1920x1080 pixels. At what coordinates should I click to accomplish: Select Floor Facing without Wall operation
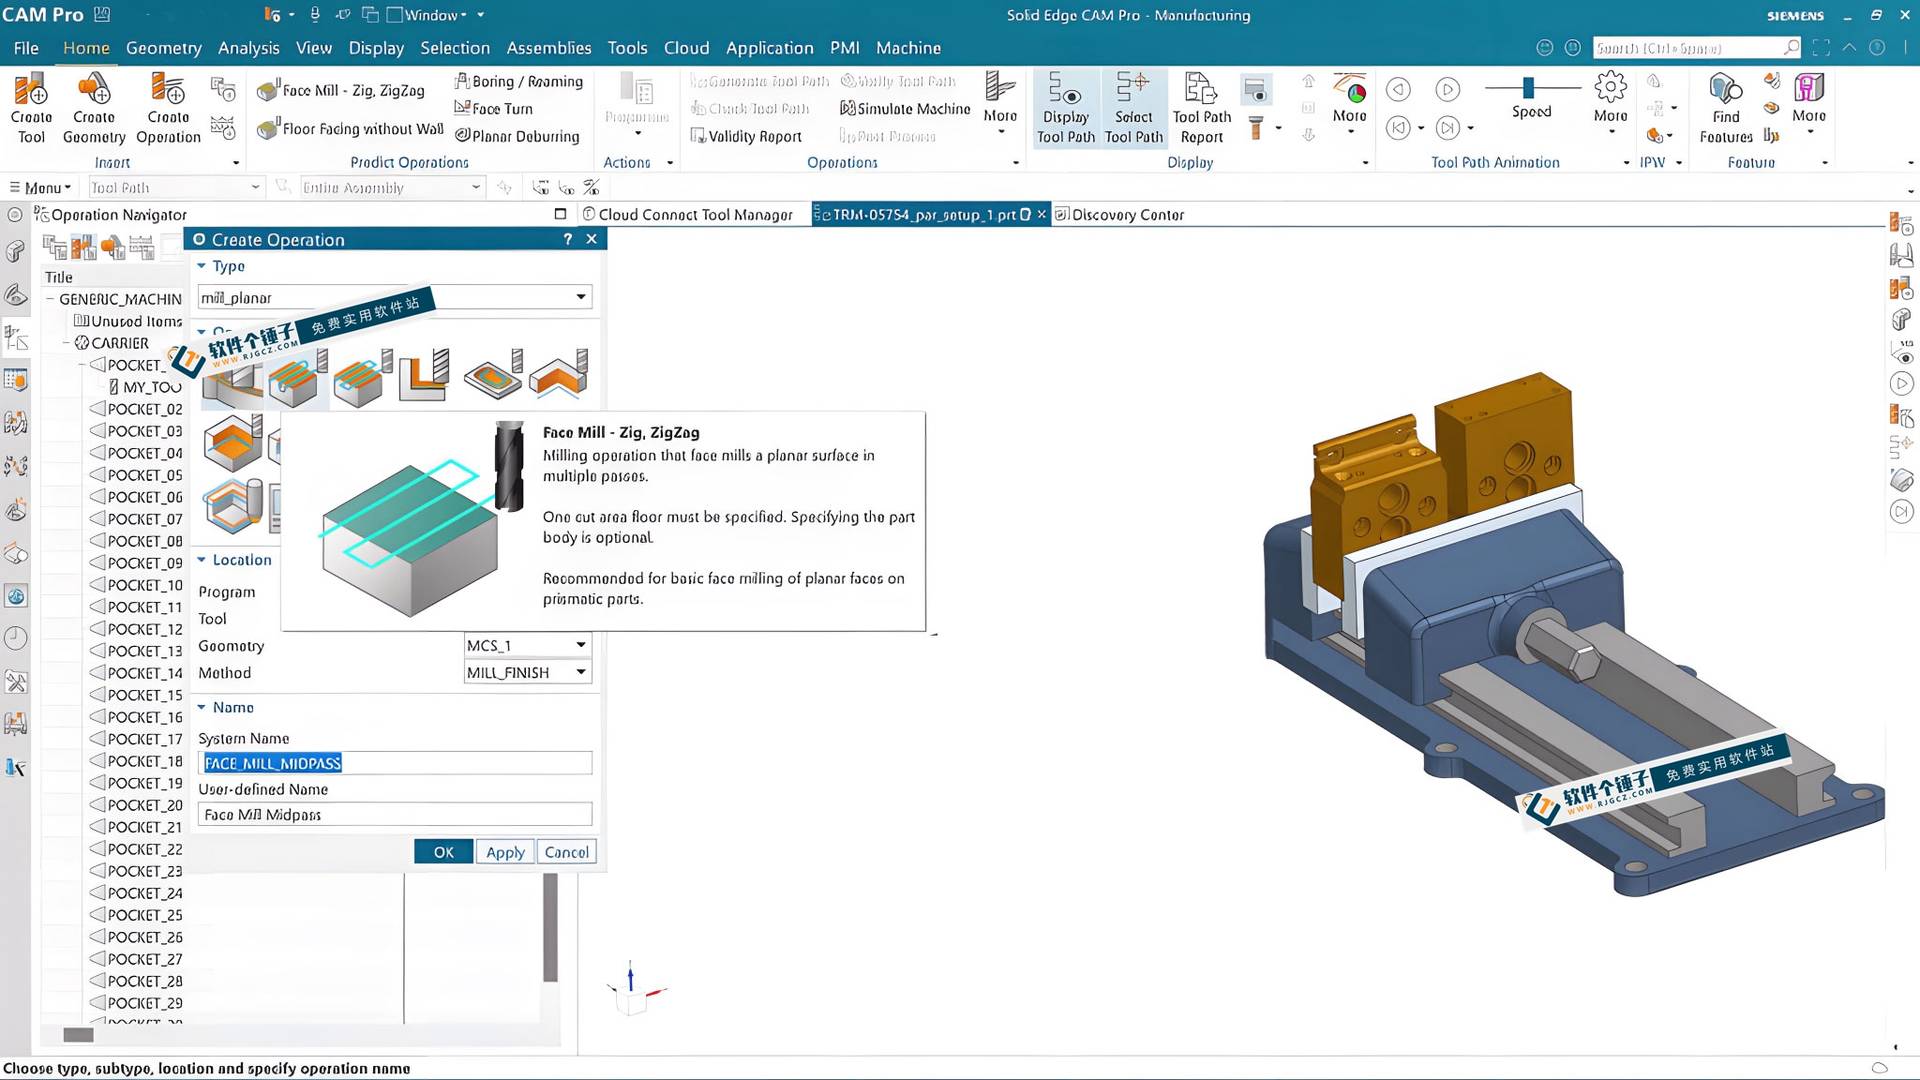[350, 129]
